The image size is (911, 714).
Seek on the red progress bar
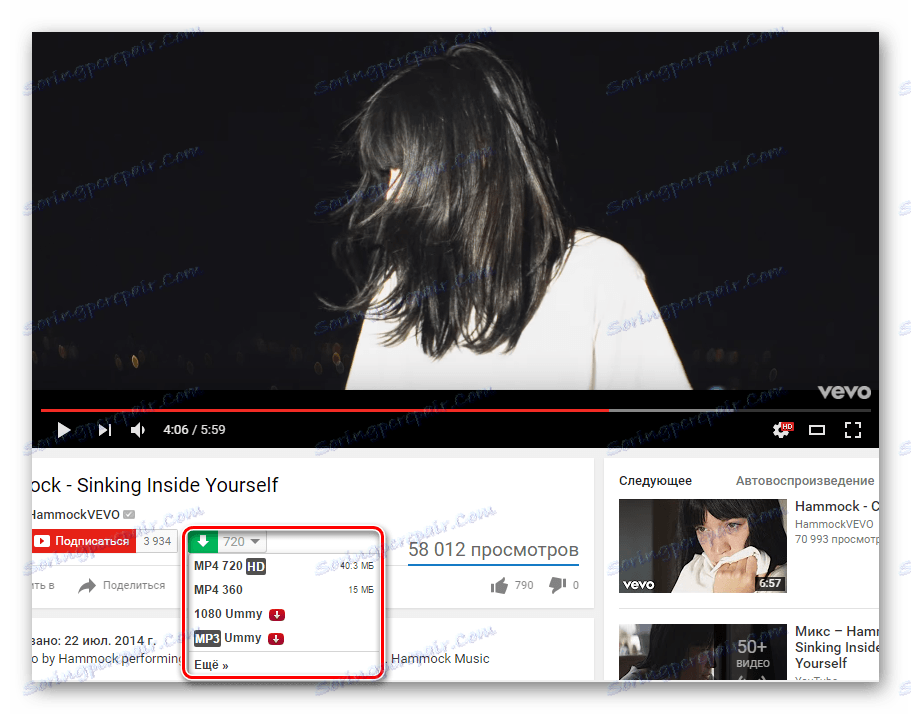click(x=324, y=410)
